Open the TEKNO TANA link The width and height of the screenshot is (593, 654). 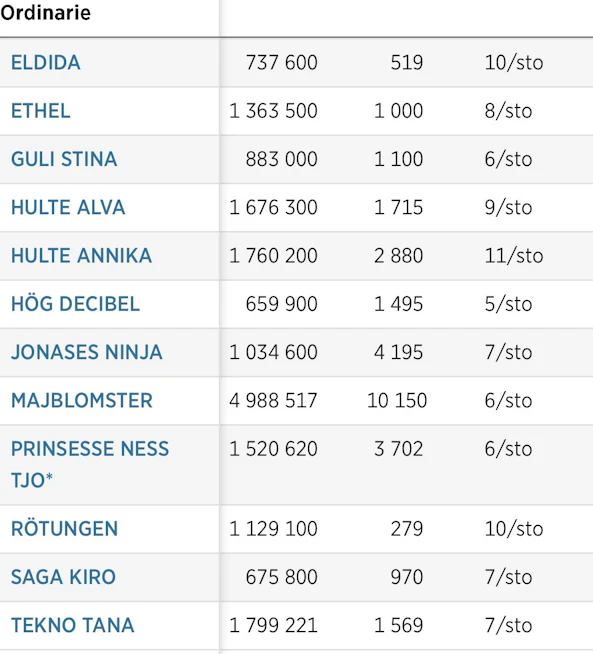tap(73, 626)
